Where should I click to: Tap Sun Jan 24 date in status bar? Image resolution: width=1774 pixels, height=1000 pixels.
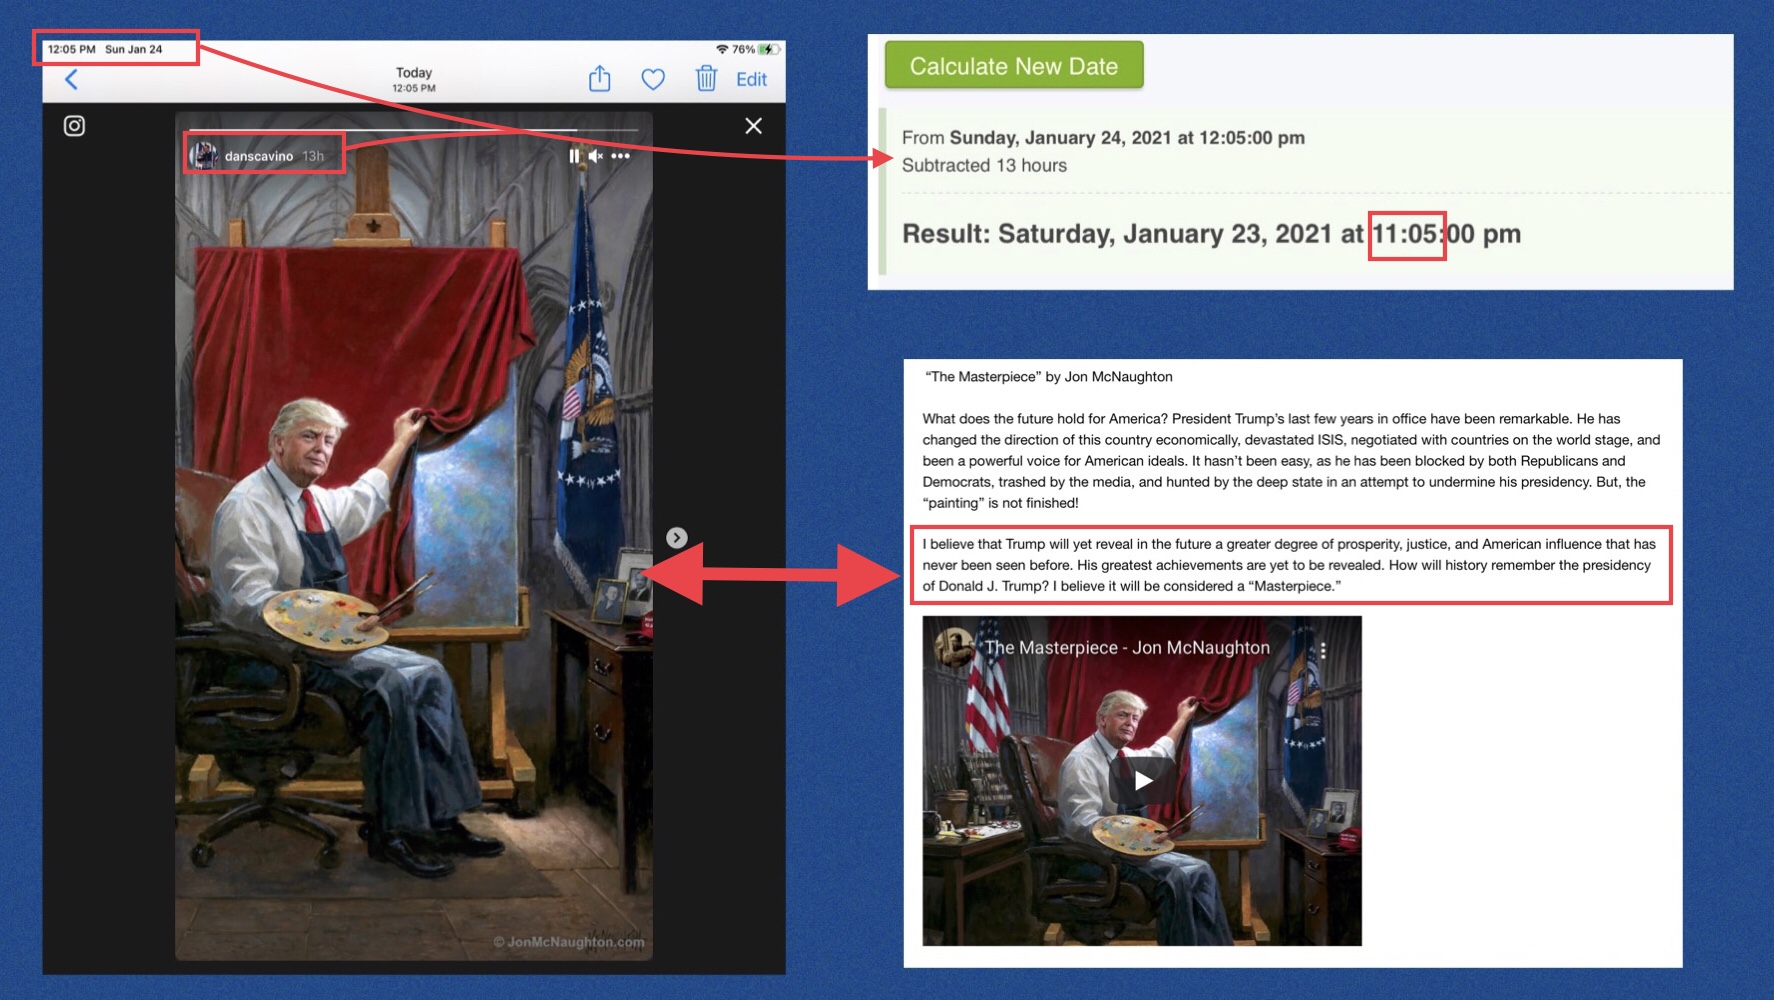click(133, 49)
